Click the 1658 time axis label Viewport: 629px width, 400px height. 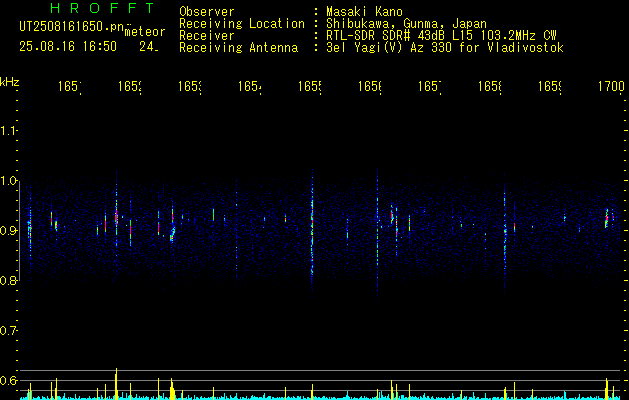coord(490,86)
